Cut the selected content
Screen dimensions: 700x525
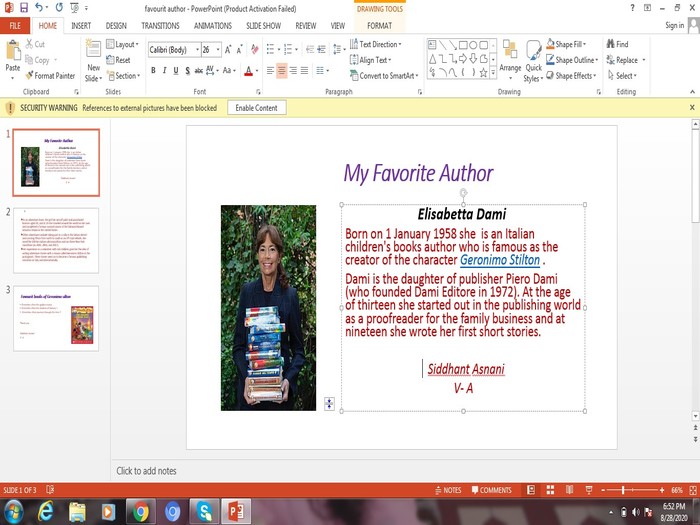click(x=35, y=44)
